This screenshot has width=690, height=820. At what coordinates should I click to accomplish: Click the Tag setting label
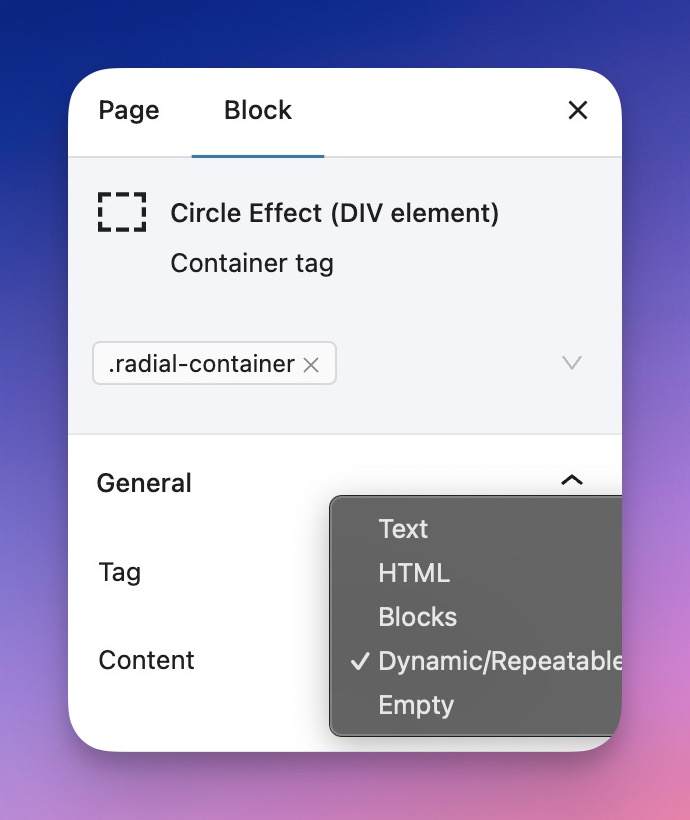[x=120, y=573]
